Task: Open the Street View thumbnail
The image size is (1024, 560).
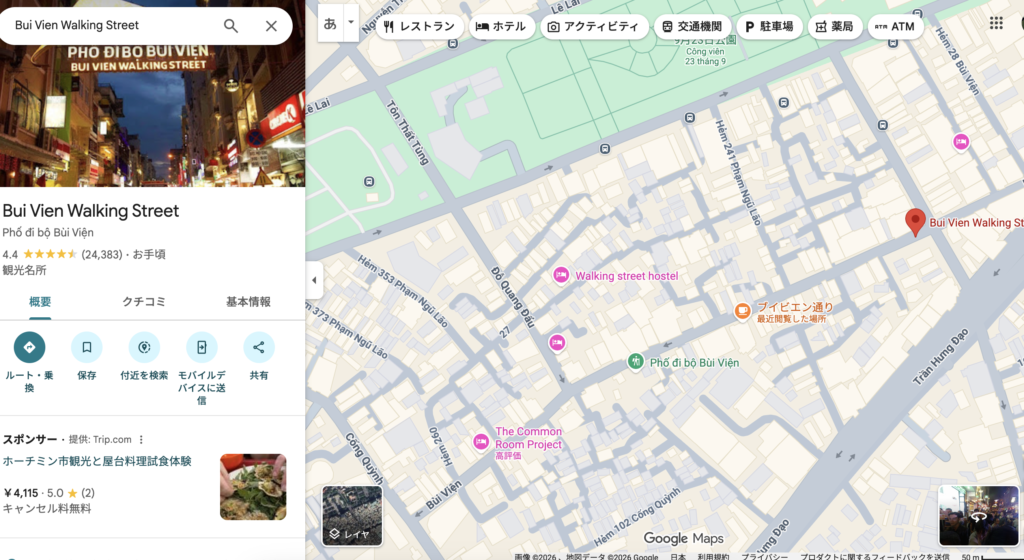Action: 978,516
